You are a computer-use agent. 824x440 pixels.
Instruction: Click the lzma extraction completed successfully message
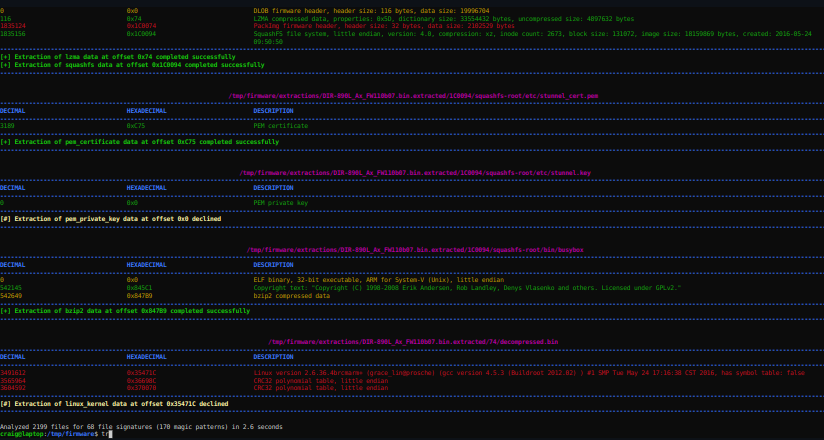pos(118,57)
